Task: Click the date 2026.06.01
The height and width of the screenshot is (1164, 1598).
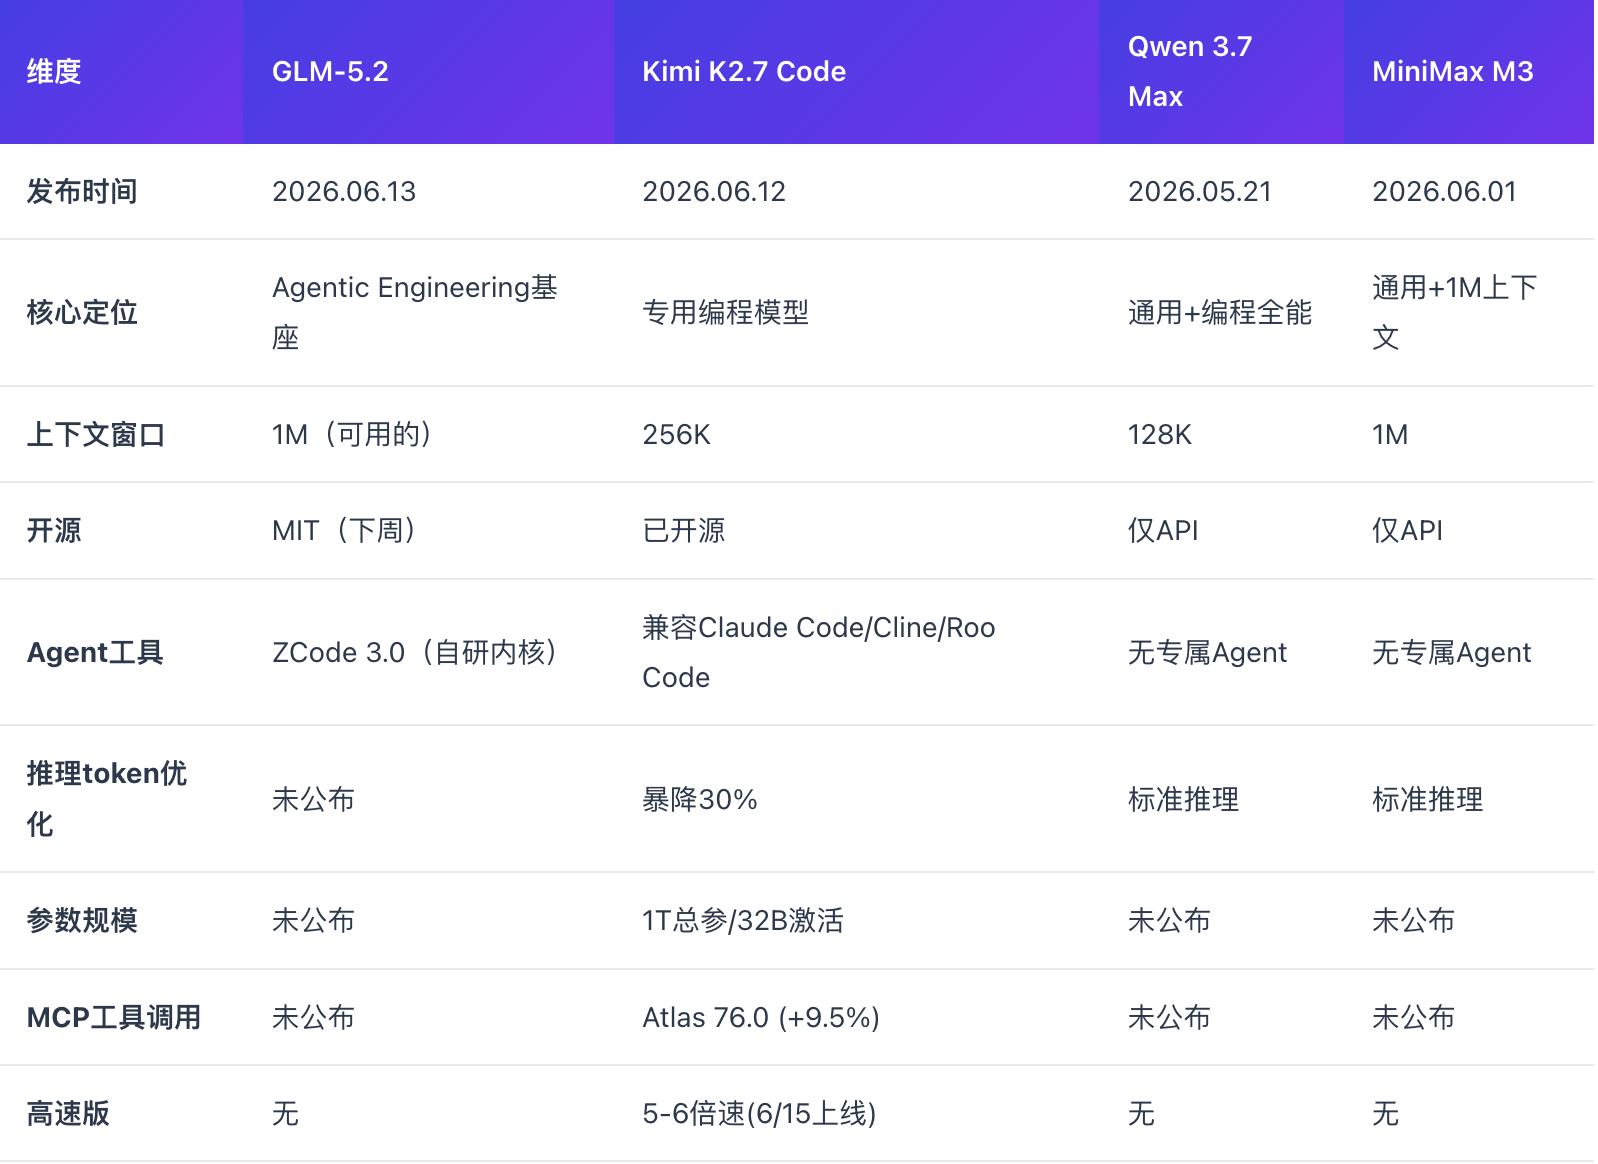Action: pos(1444,192)
